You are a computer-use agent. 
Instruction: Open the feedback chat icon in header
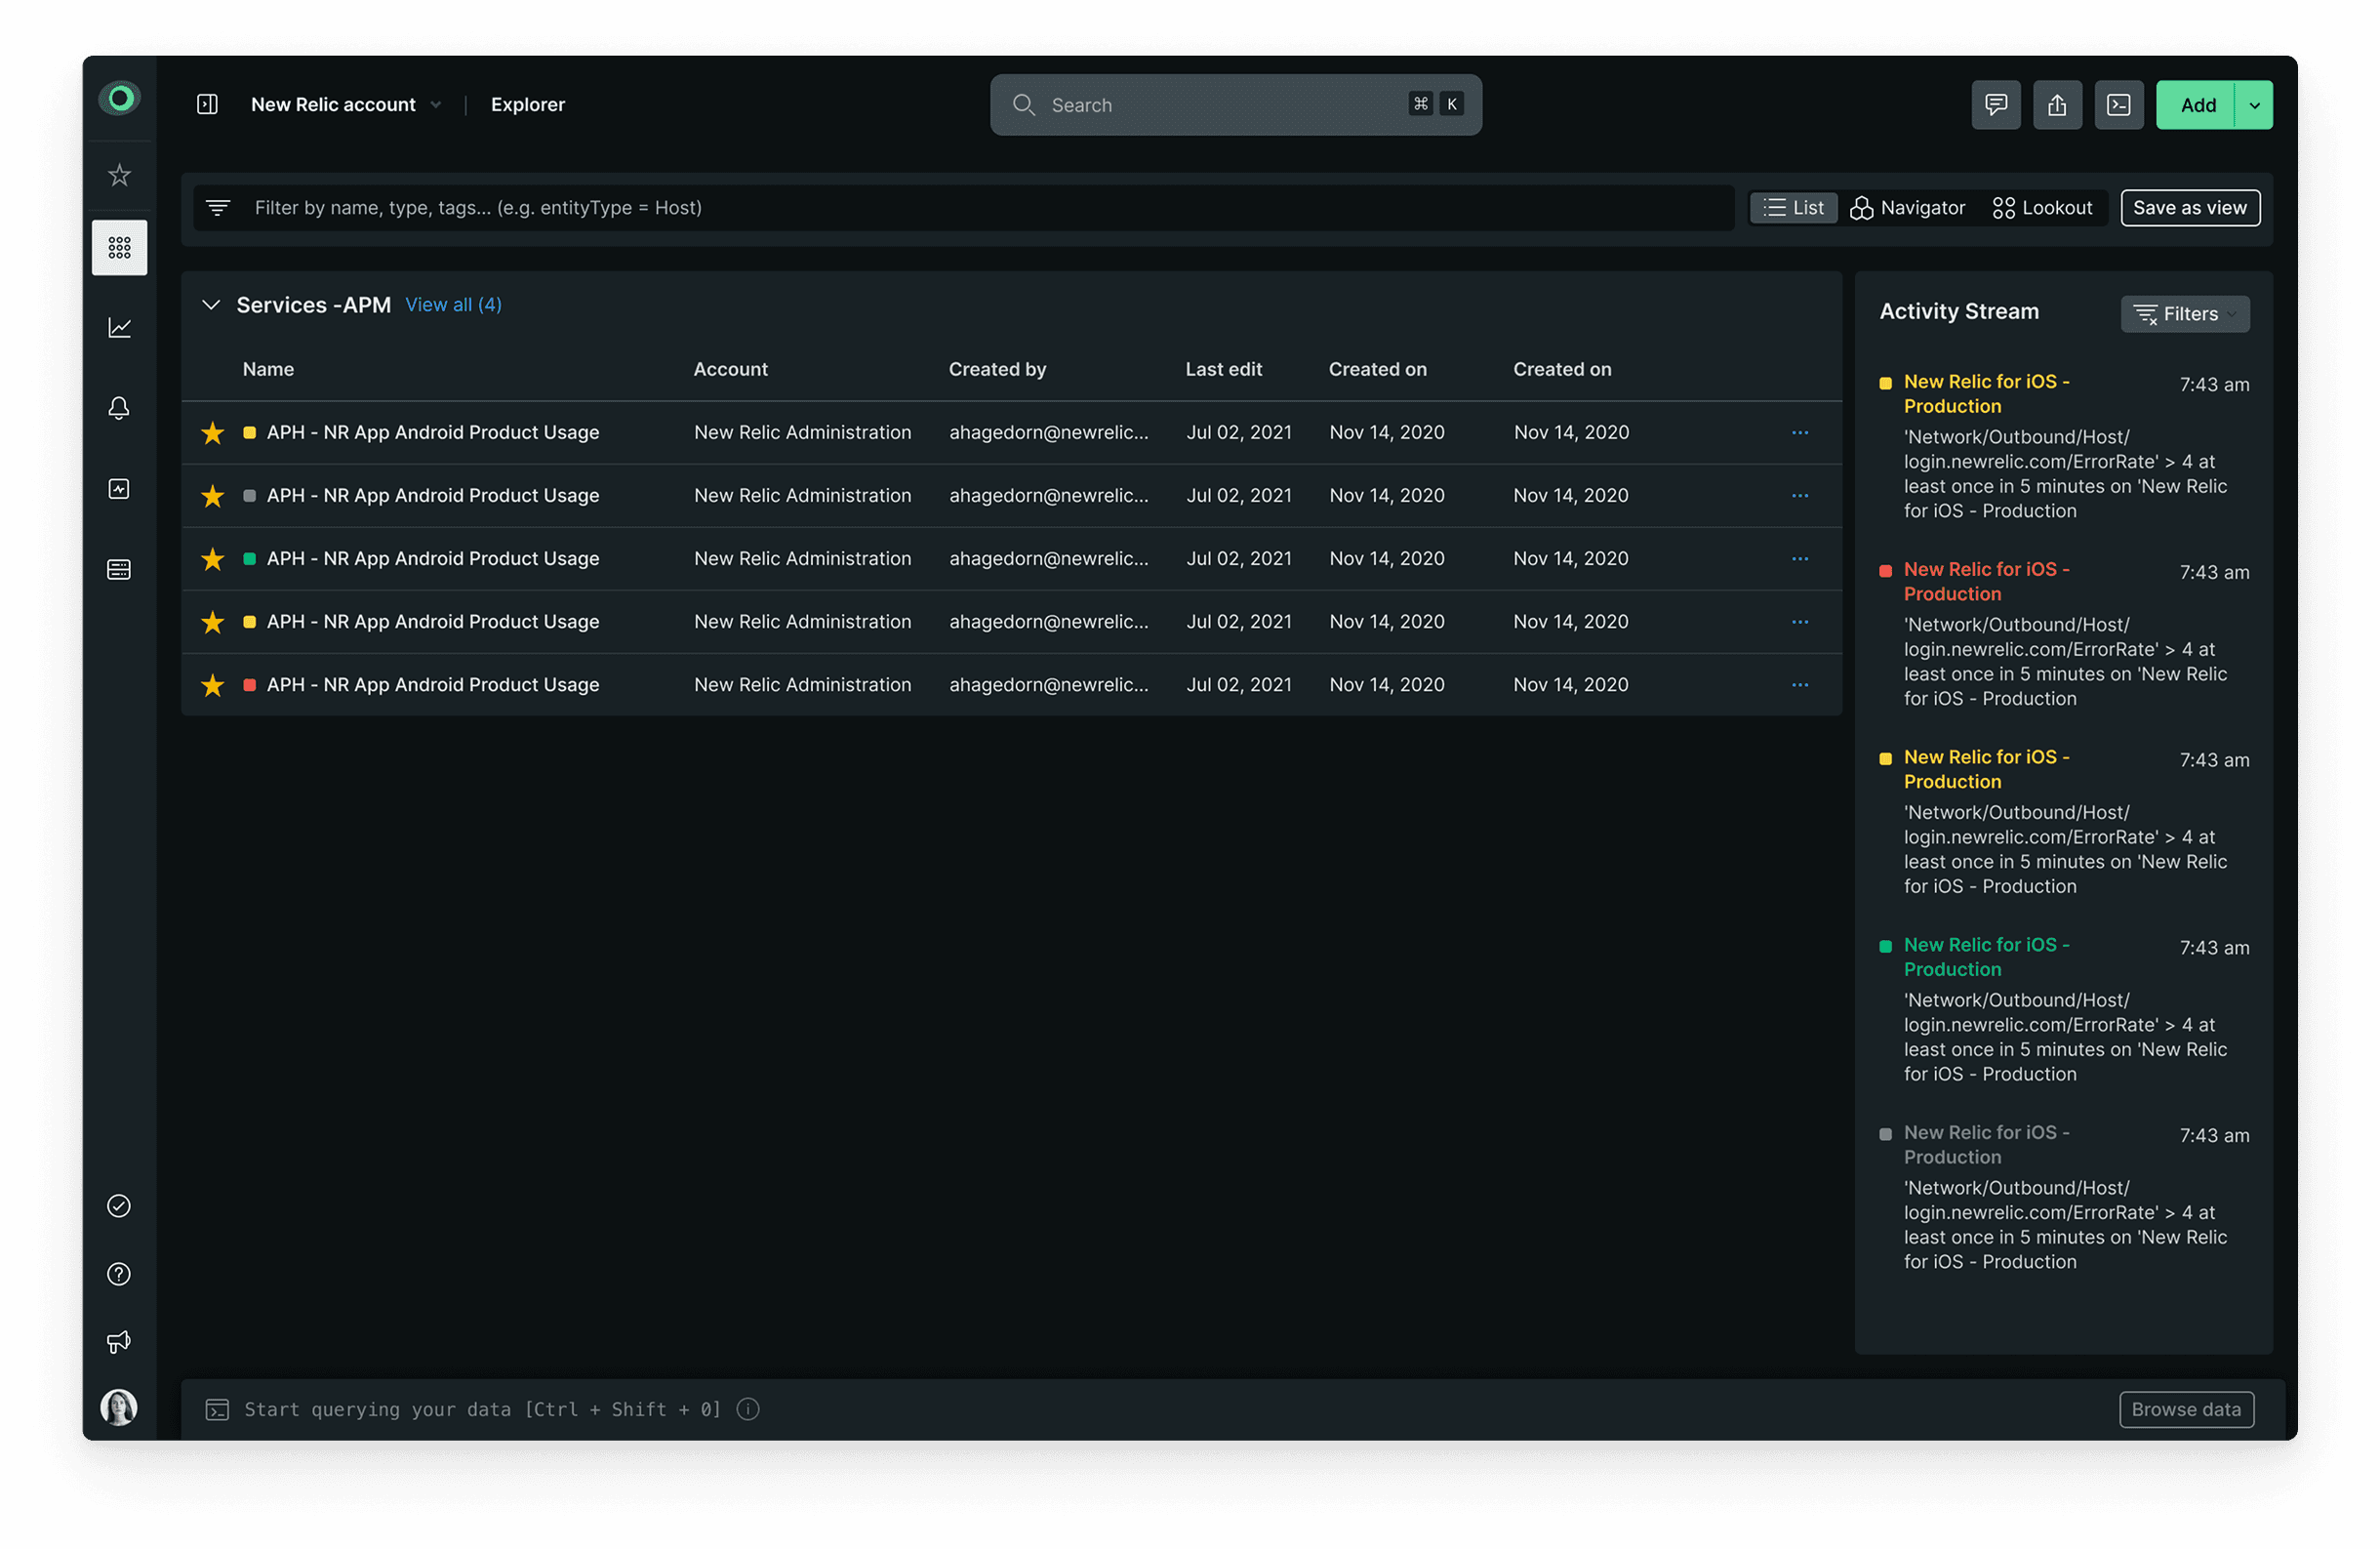click(x=1995, y=105)
